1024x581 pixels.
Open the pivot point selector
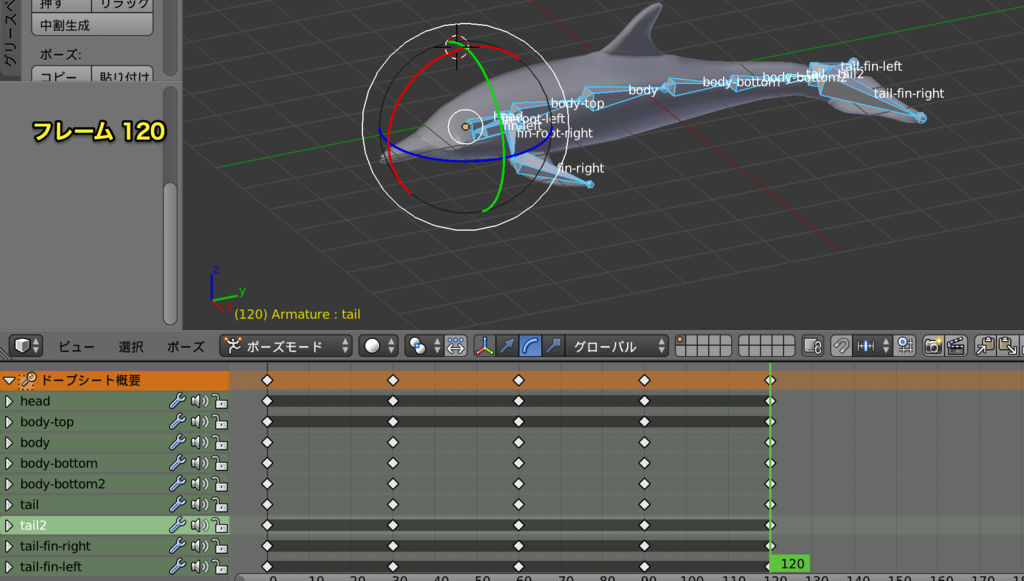(423, 346)
